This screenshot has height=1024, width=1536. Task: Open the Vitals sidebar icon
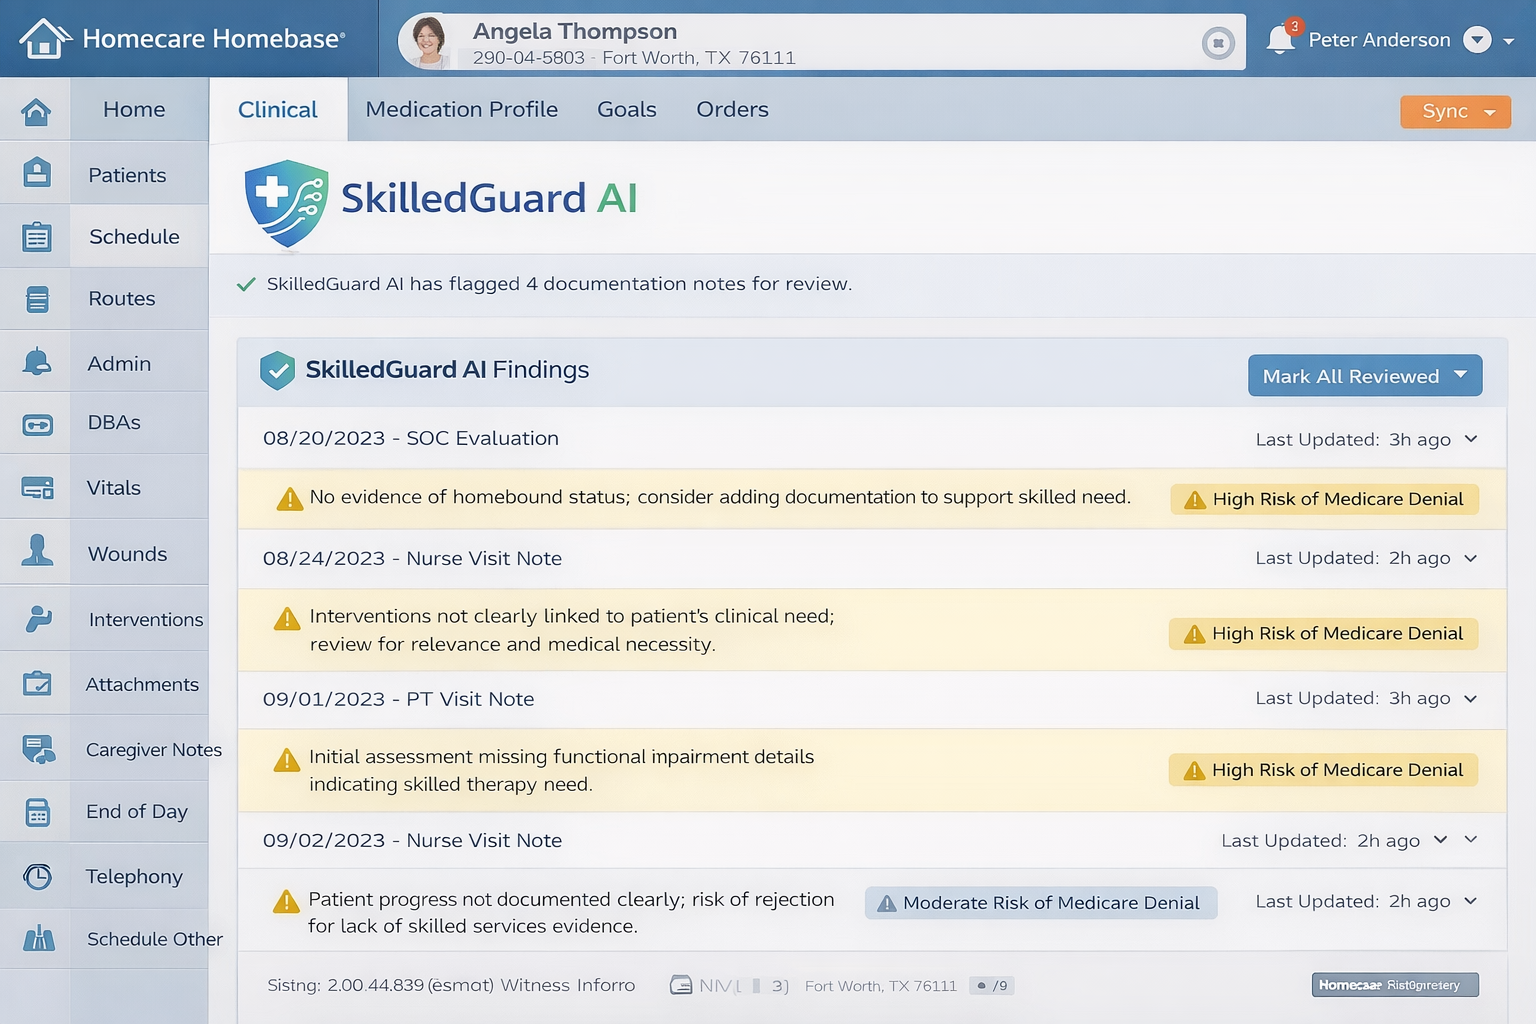click(38, 488)
